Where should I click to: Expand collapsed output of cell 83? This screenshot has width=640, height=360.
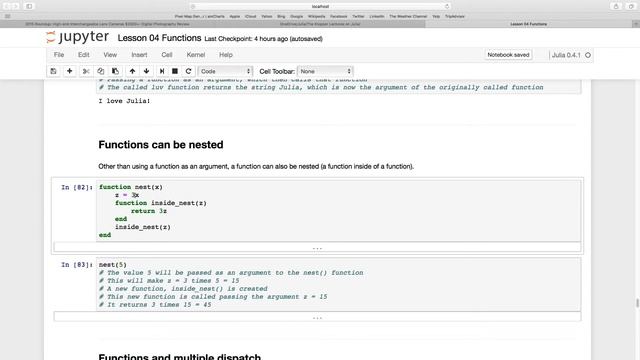[x=317, y=317]
